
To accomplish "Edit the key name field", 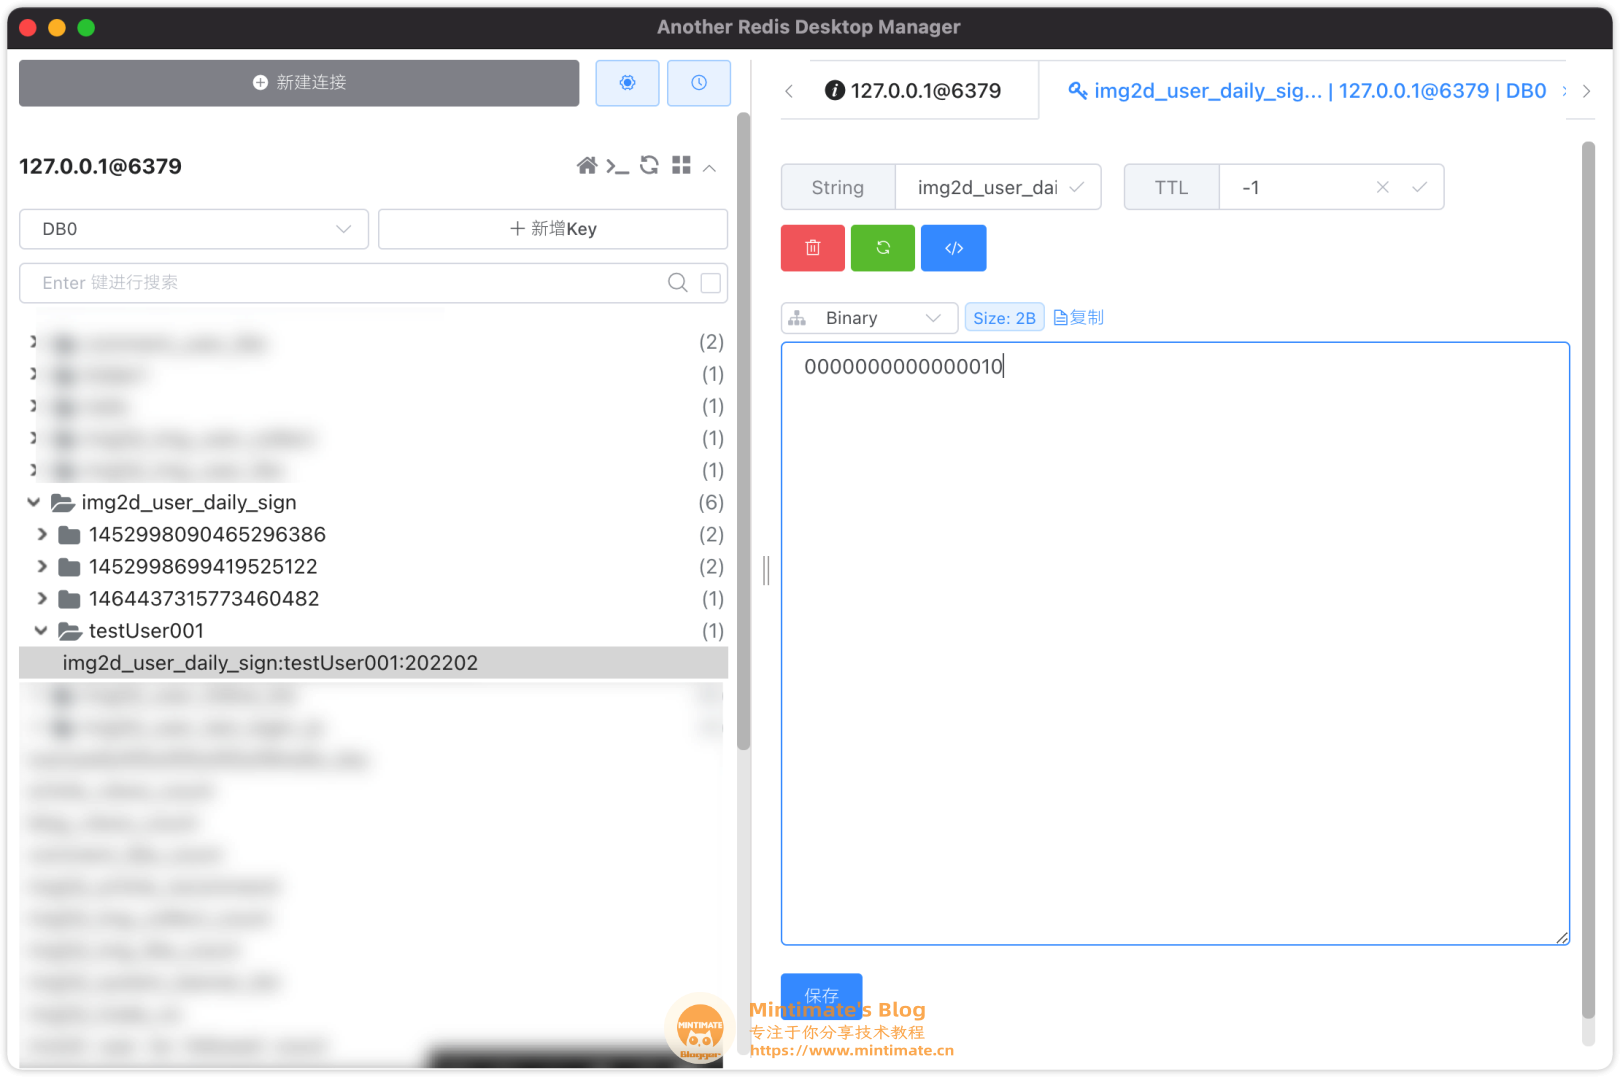I will 986,187.
